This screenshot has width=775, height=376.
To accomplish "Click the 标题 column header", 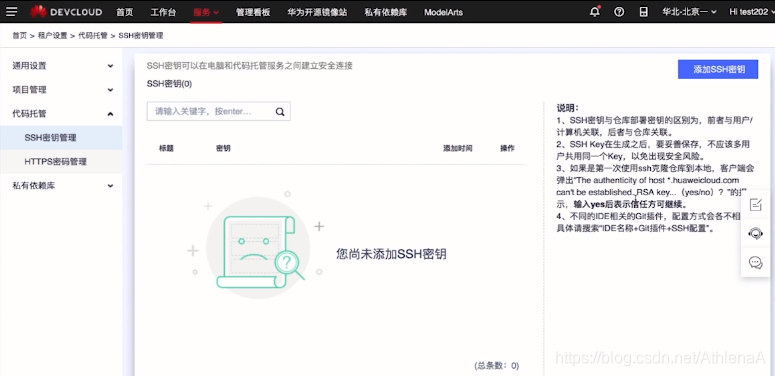I will [166, 148].
